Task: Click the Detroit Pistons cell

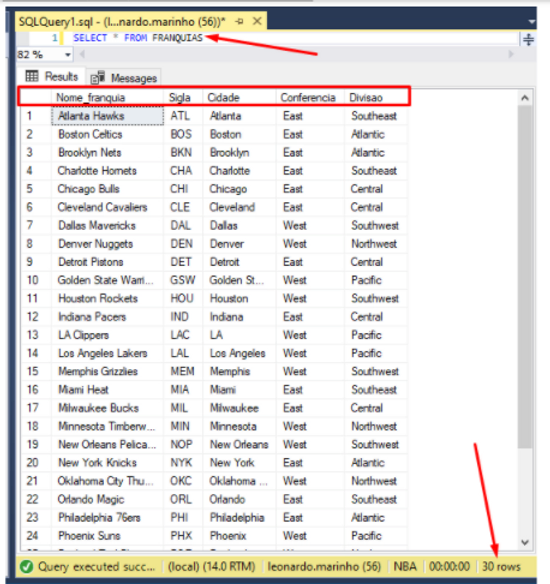Action: point(107,262)
